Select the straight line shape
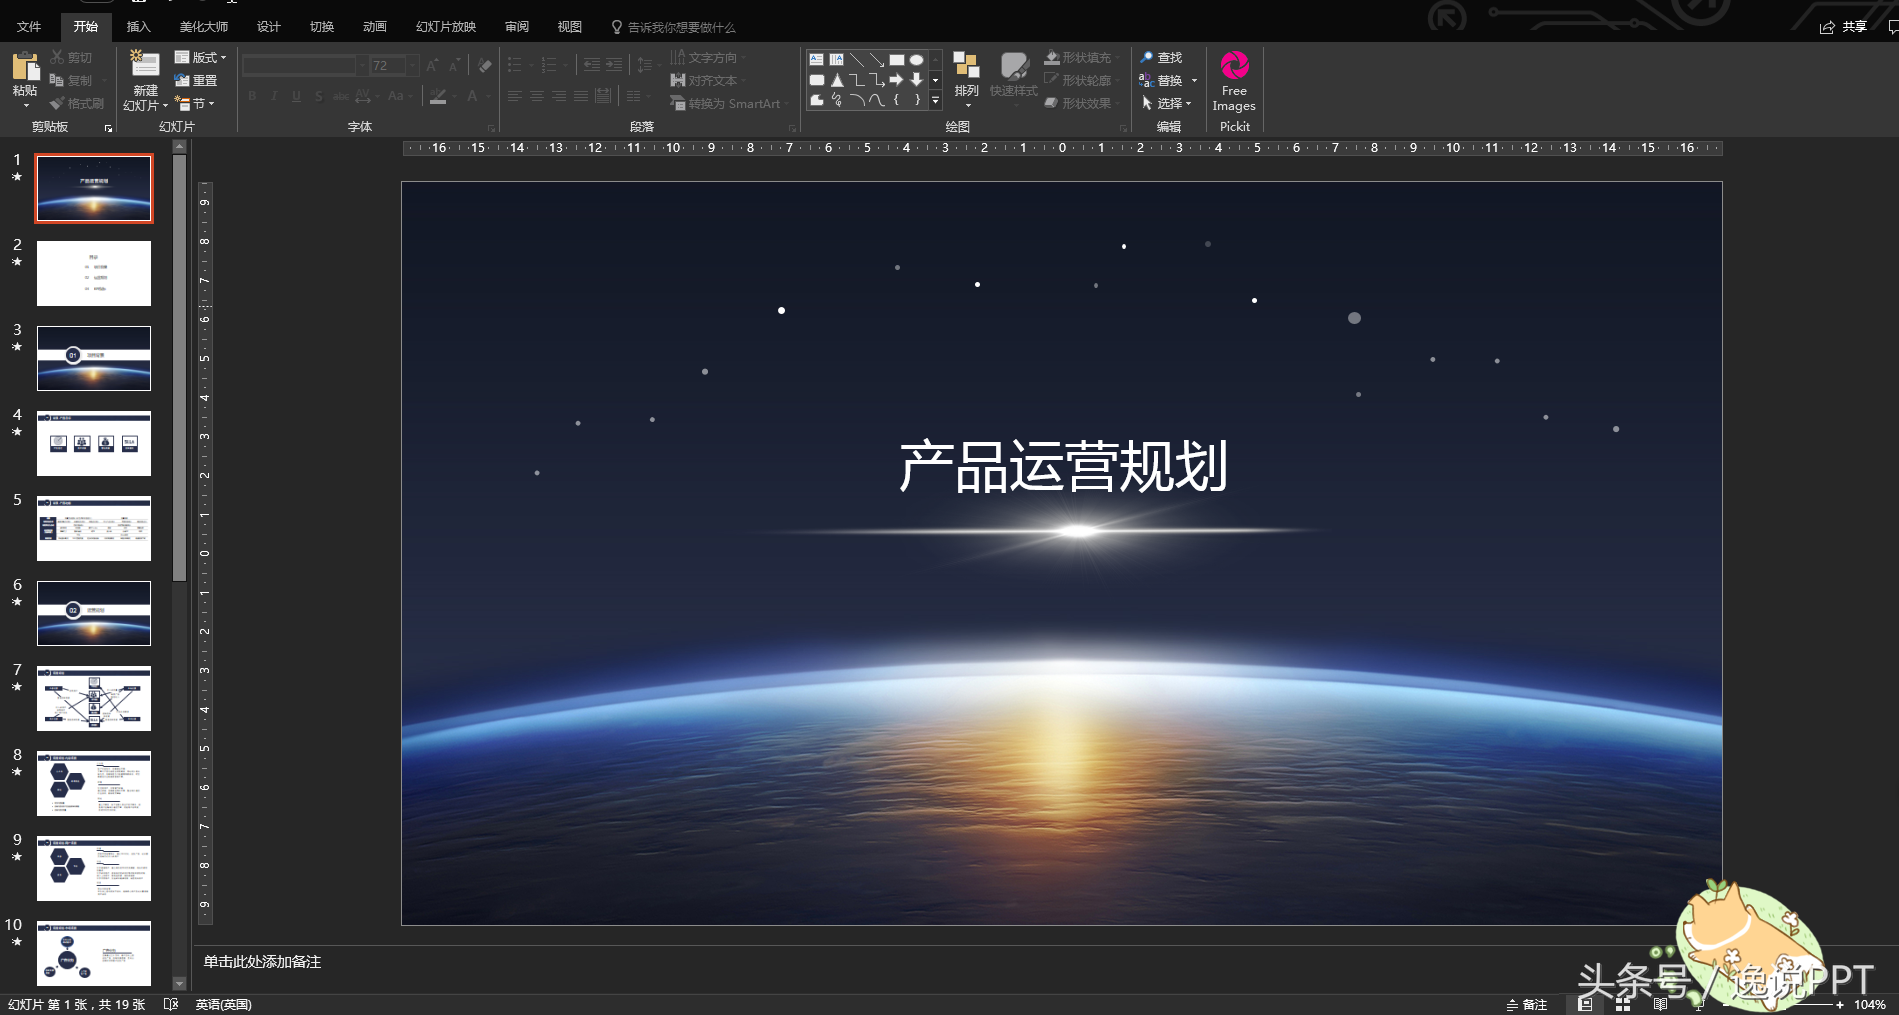Viewport: 1899px width, 1015px height. tap(857, 60)
